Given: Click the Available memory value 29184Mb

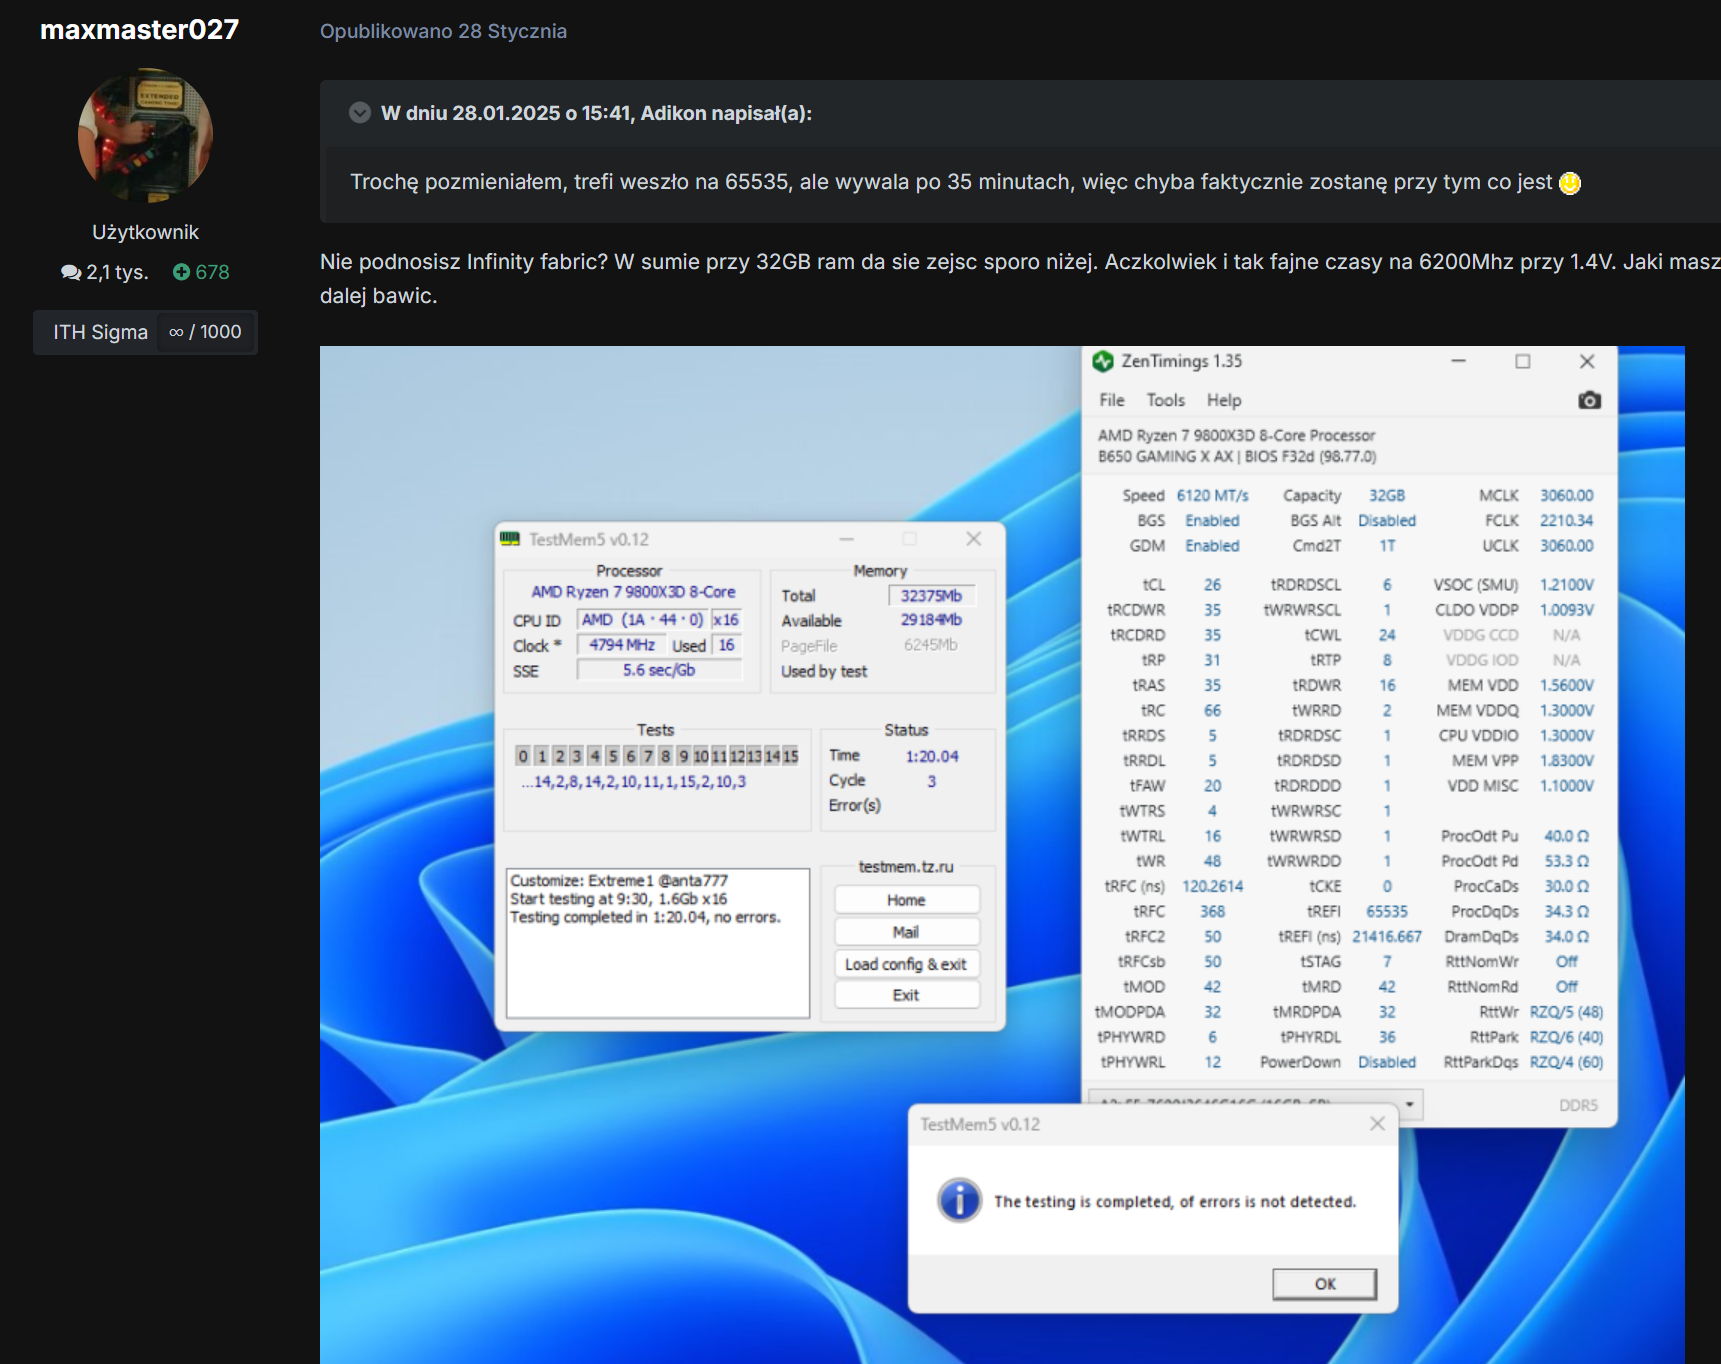Looking at the screenshot, I should point(931,620).
